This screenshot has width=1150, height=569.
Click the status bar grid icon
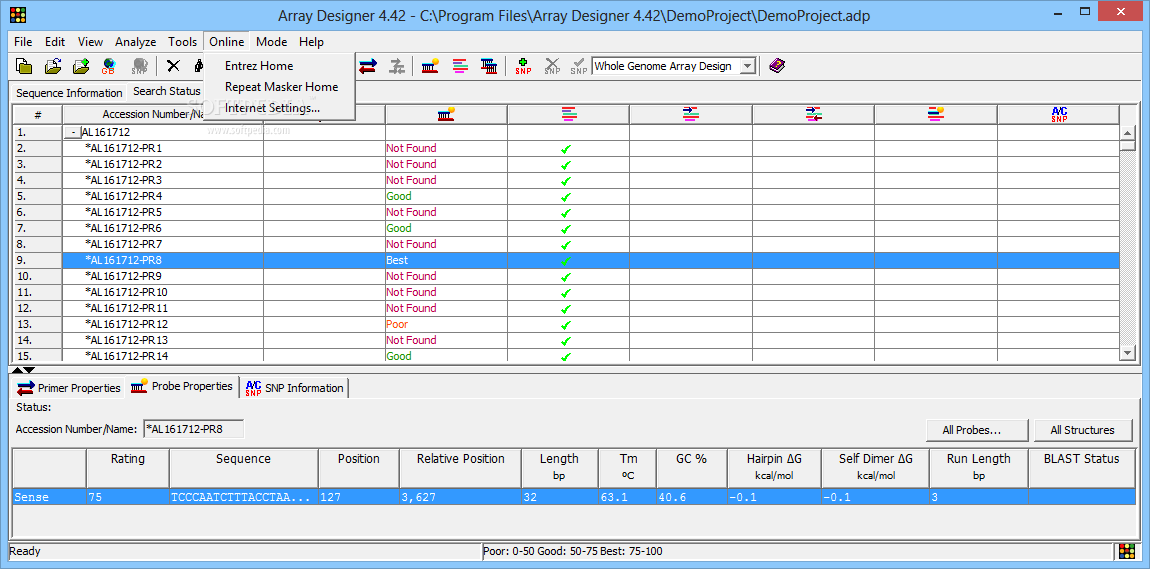point(1127,551)
